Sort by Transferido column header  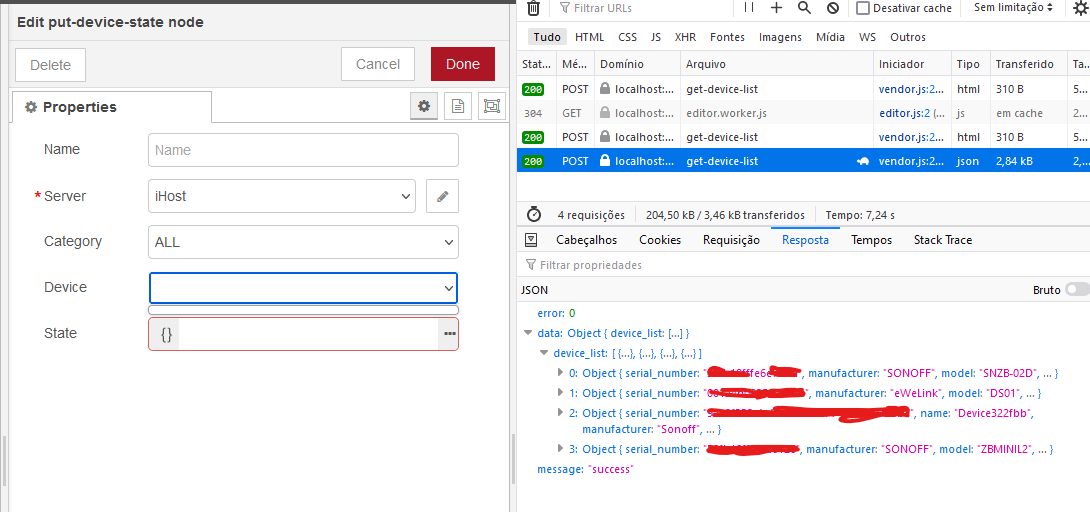click(x=1028, y=64)
